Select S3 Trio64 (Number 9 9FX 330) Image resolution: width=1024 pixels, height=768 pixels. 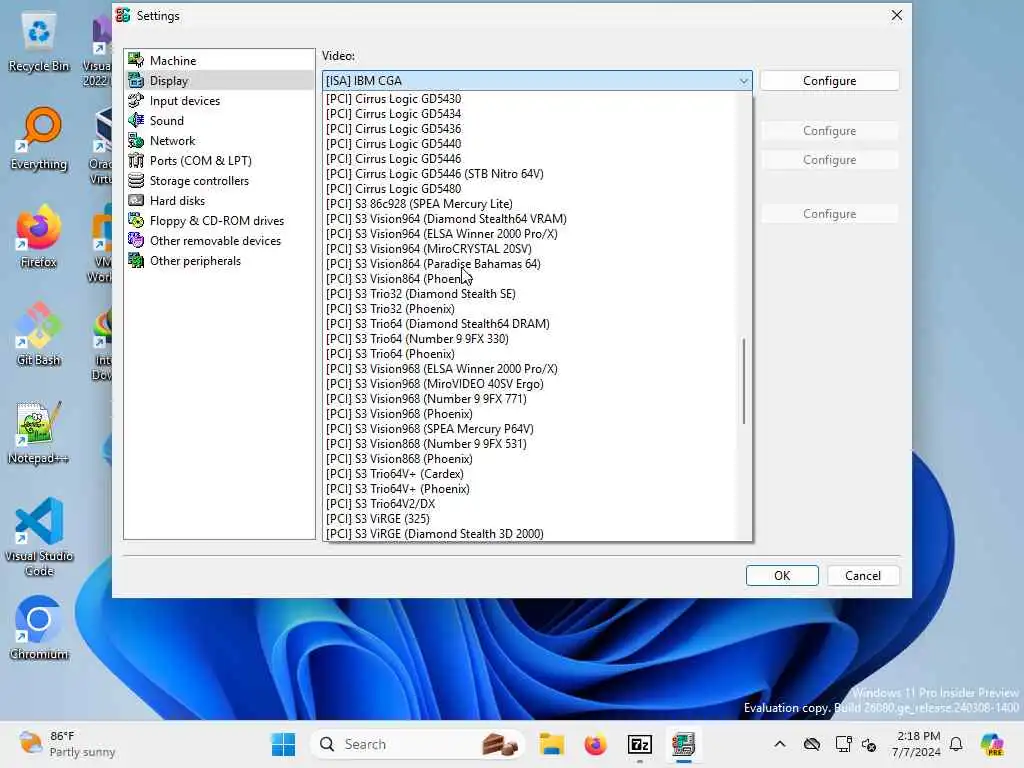pyautogui.click(x=530, y=339)
